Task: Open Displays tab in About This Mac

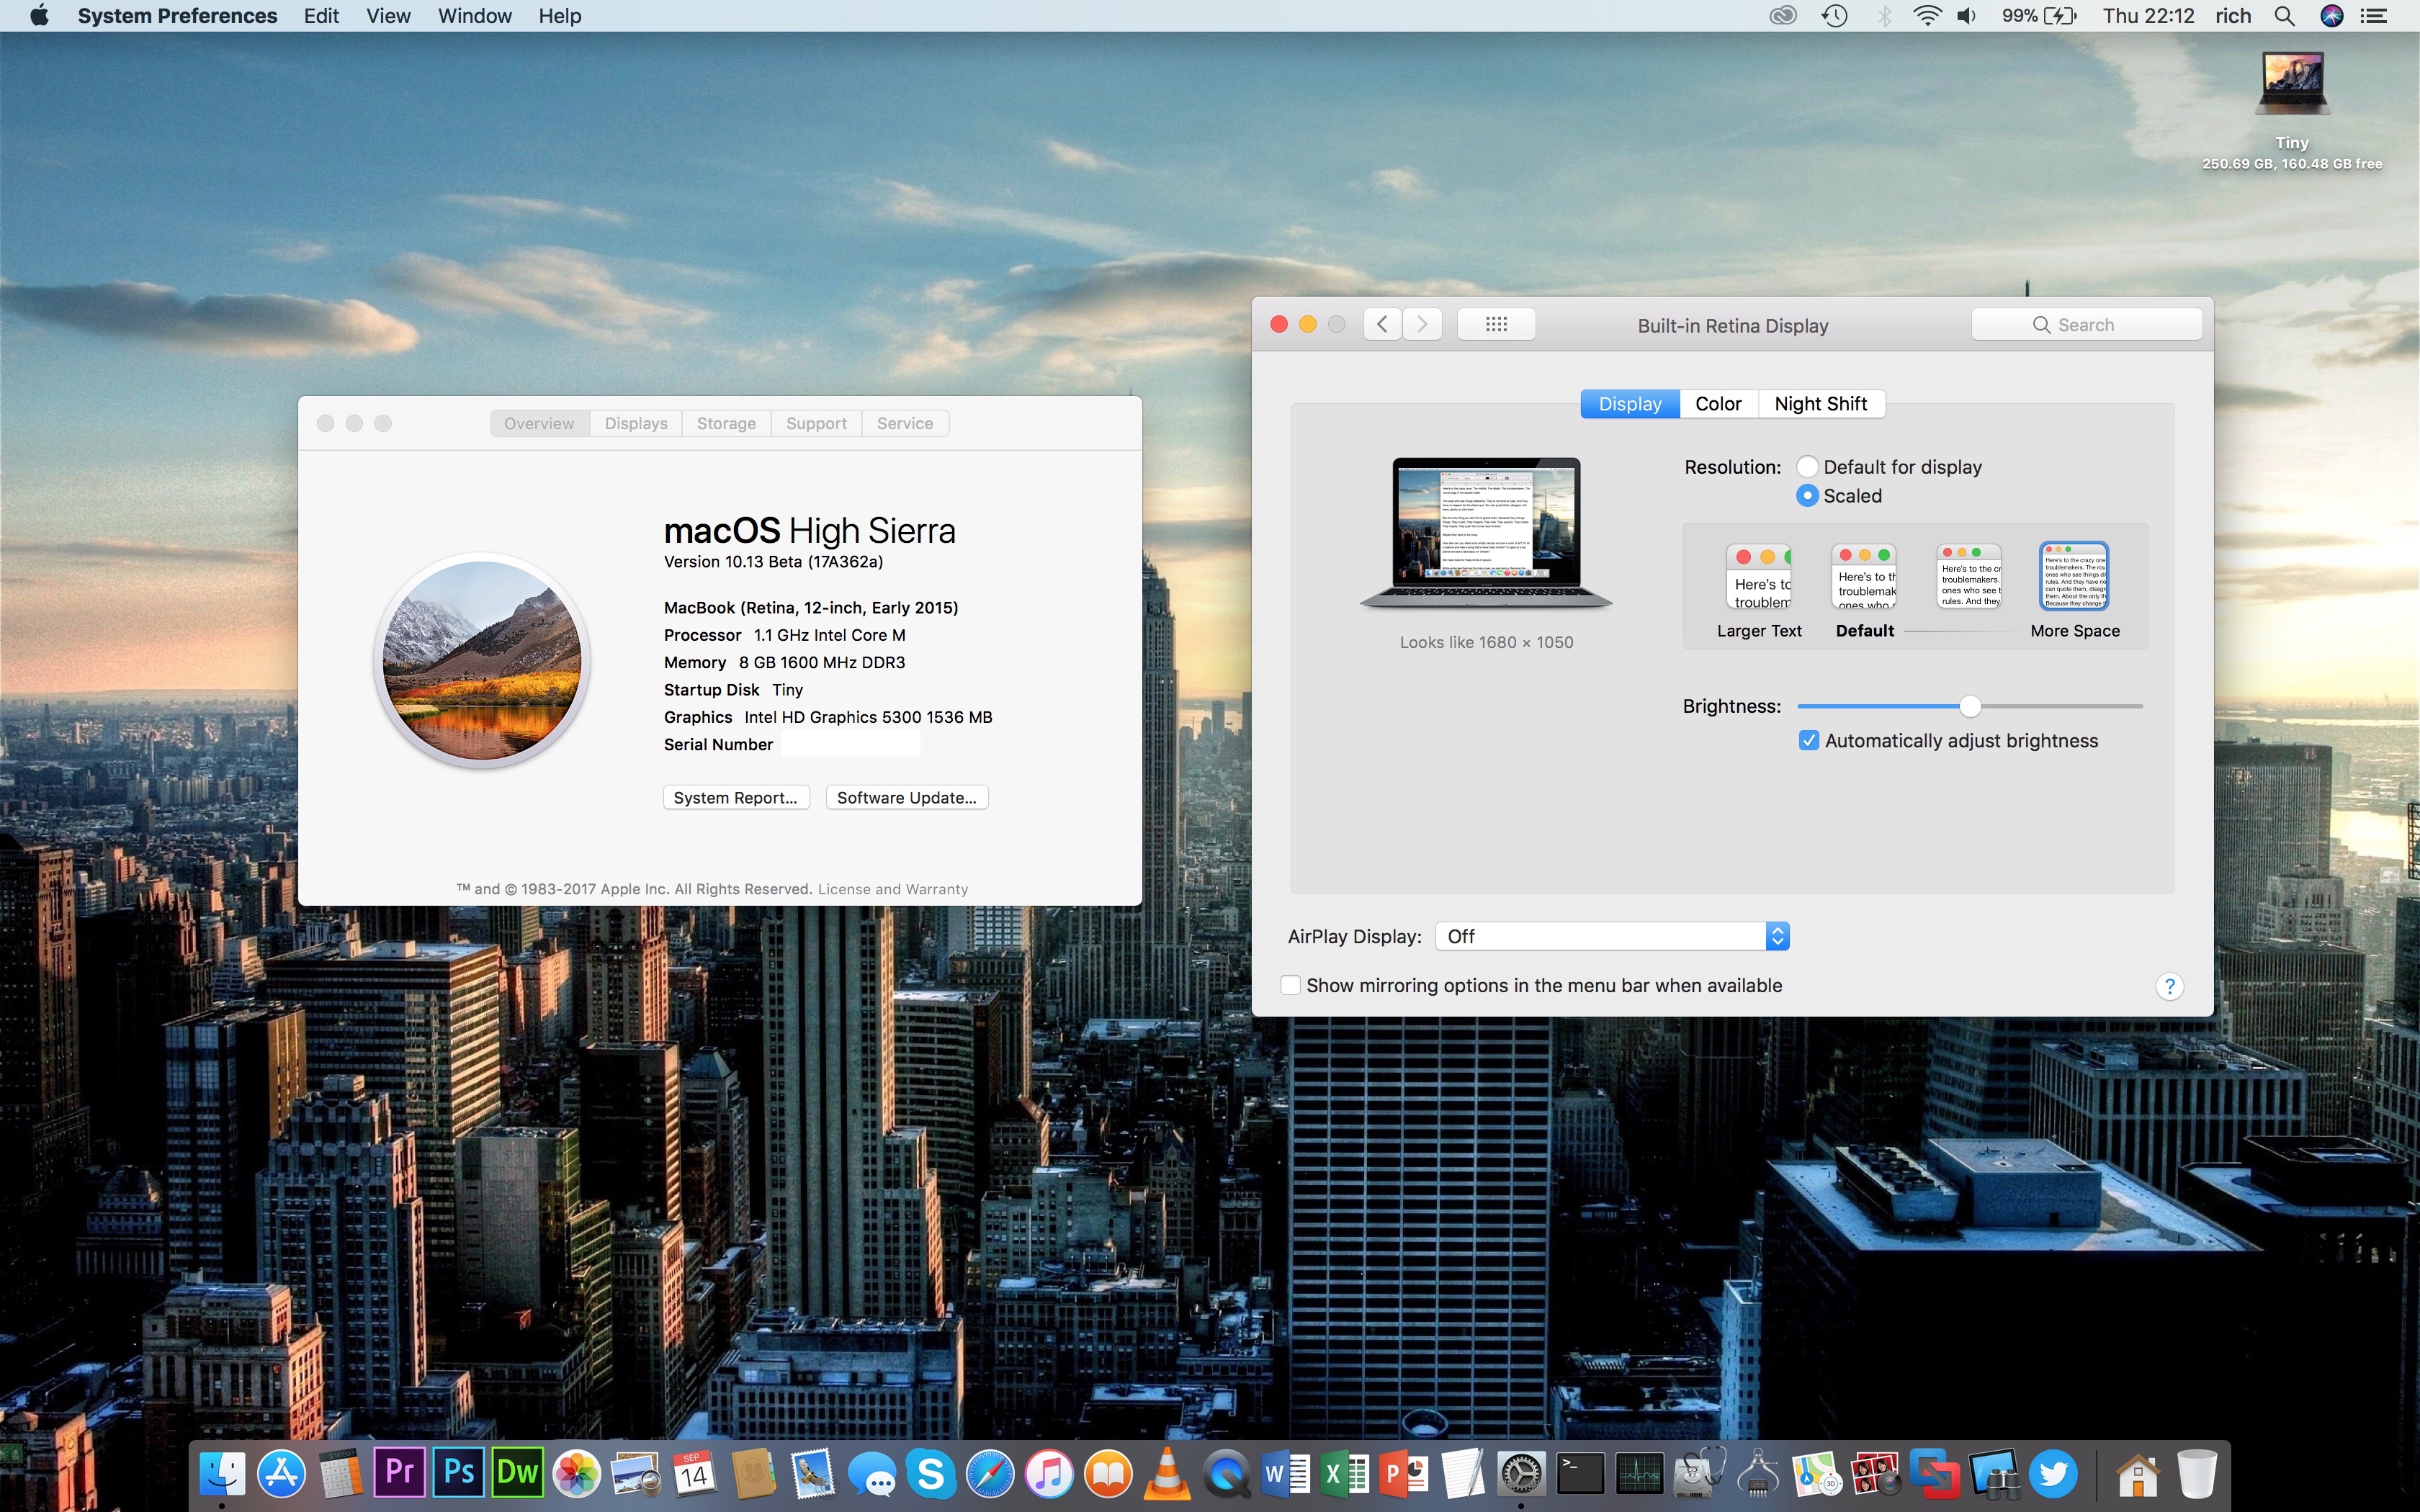Action: 636,424
